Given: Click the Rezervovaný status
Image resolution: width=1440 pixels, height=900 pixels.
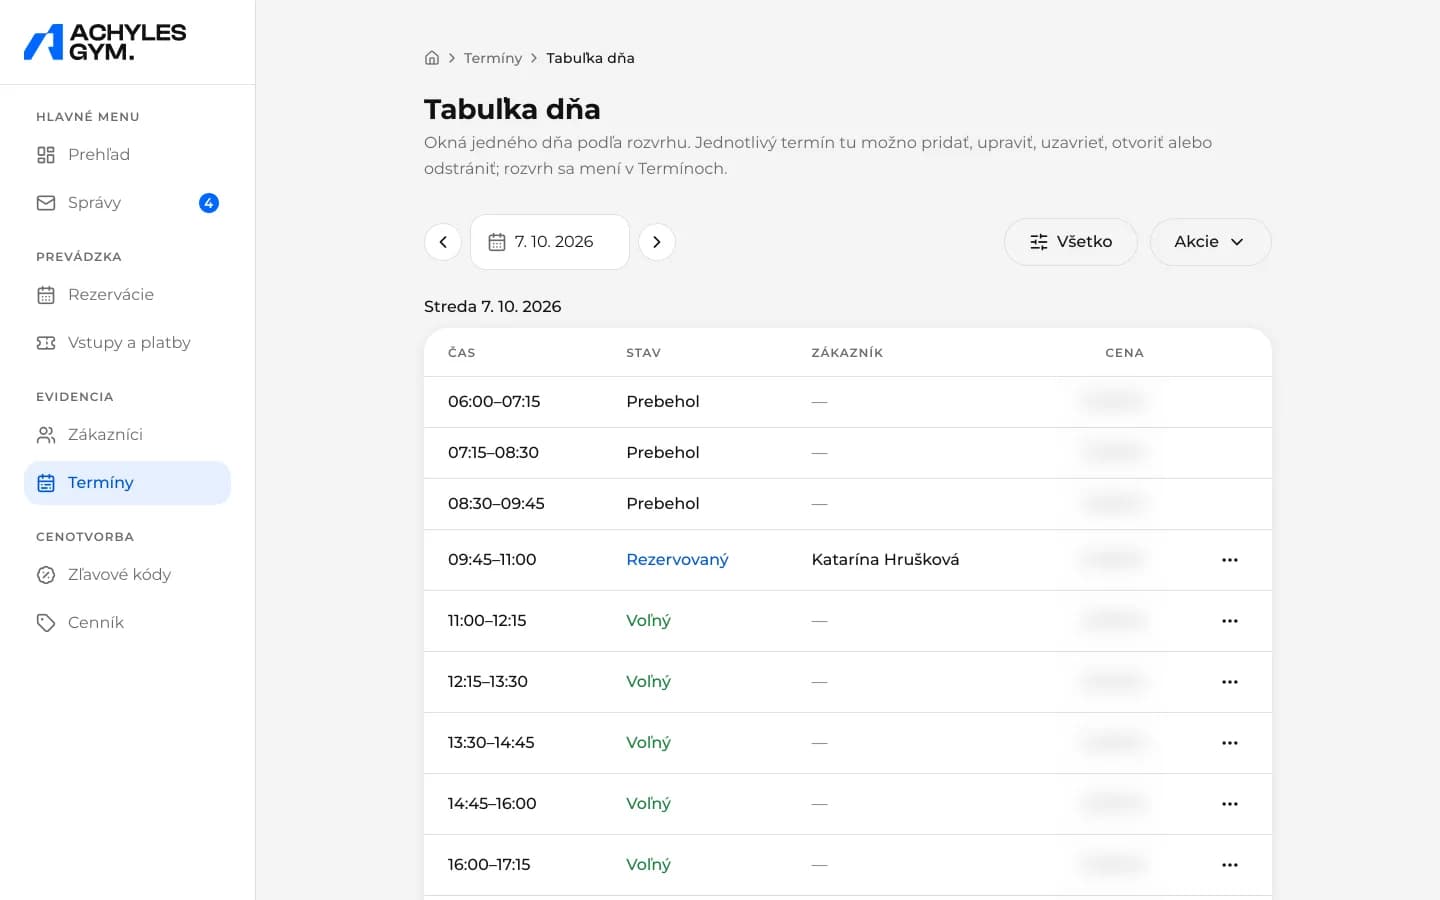Looking at the screenshot, I should (677, 560).
